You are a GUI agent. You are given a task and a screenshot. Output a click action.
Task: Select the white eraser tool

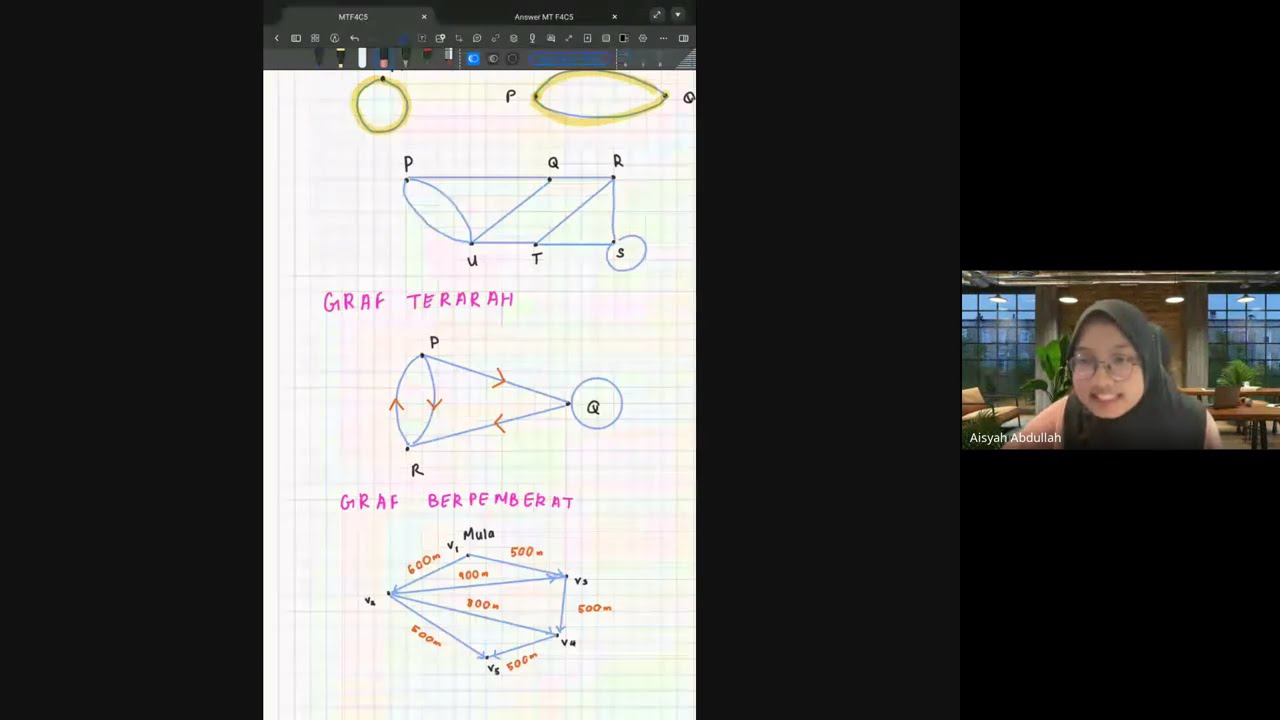(x=362, y=58)
